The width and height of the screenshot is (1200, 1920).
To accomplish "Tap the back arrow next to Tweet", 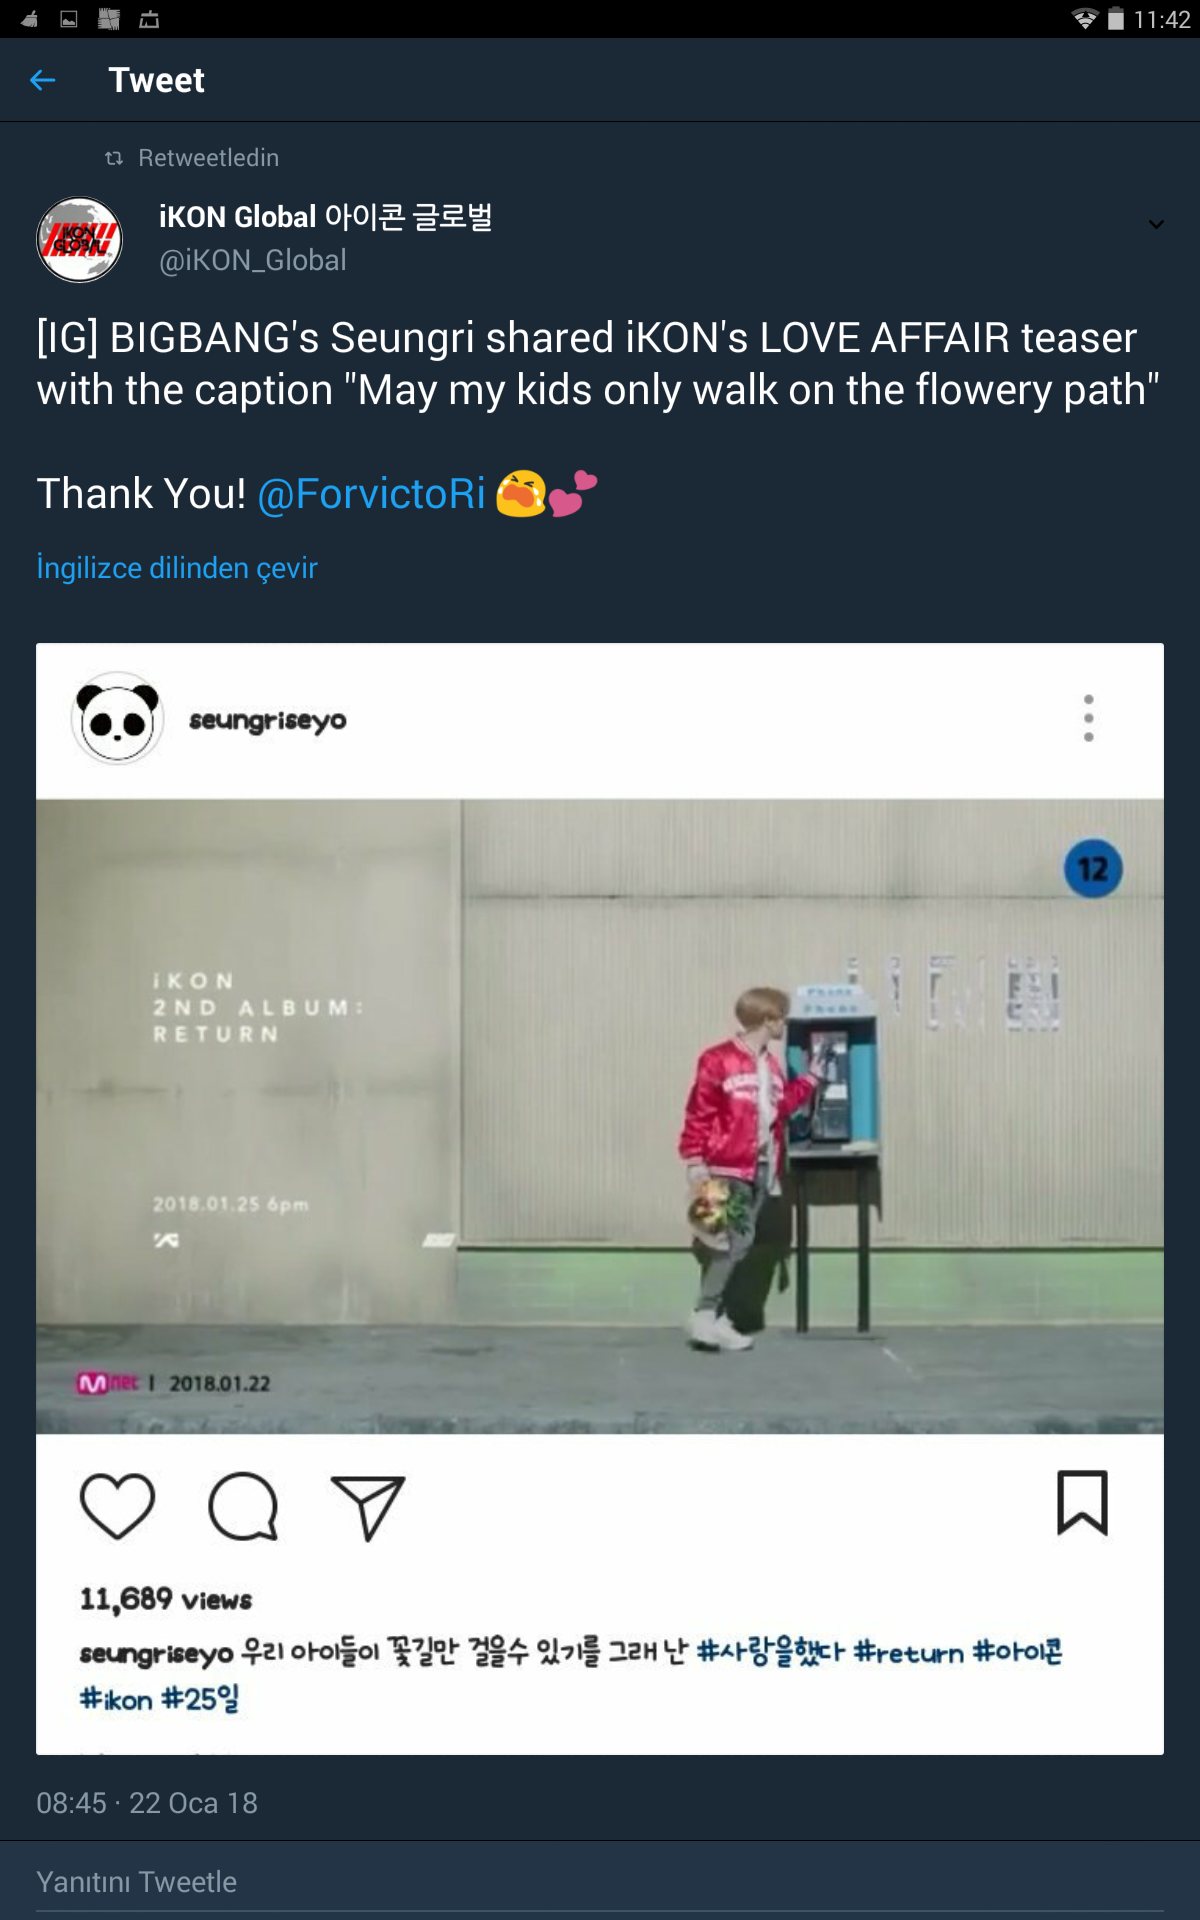I will pos(43,80).
